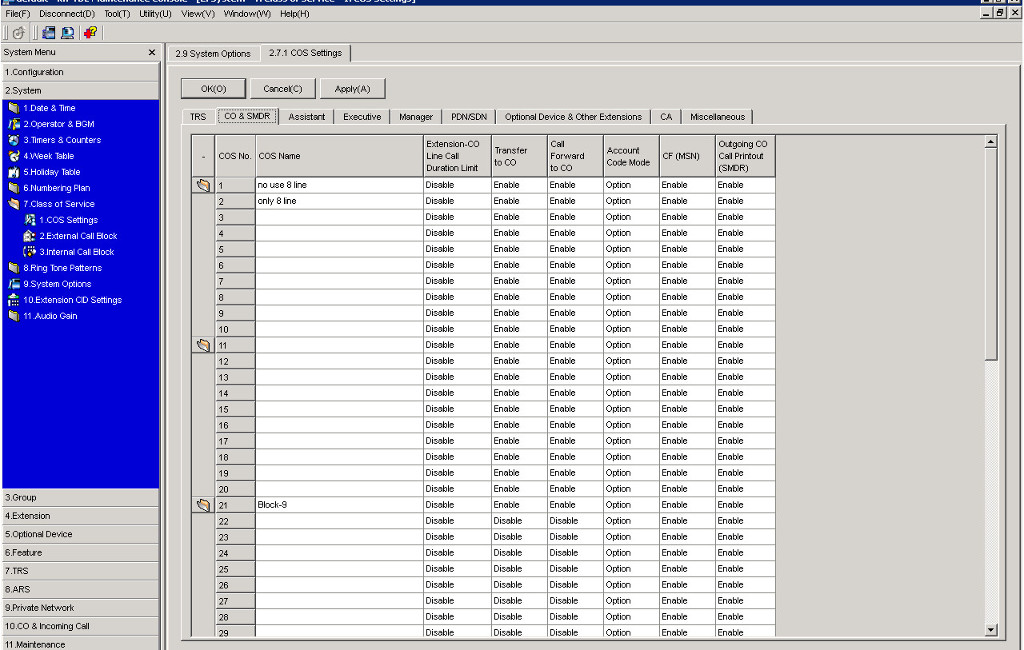The image size is (1024, 650).
Task: Select the 2.7.1 COS Settings tab
Action: [306, 53]
